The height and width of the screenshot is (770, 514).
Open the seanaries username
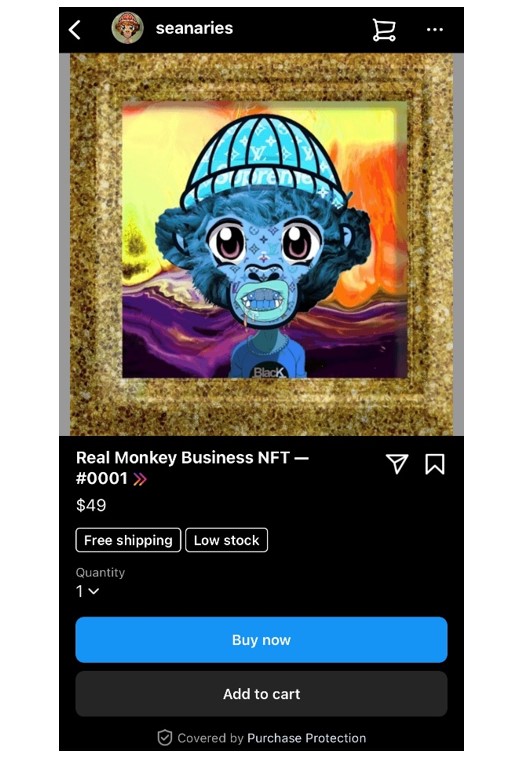tap(194, 28)
